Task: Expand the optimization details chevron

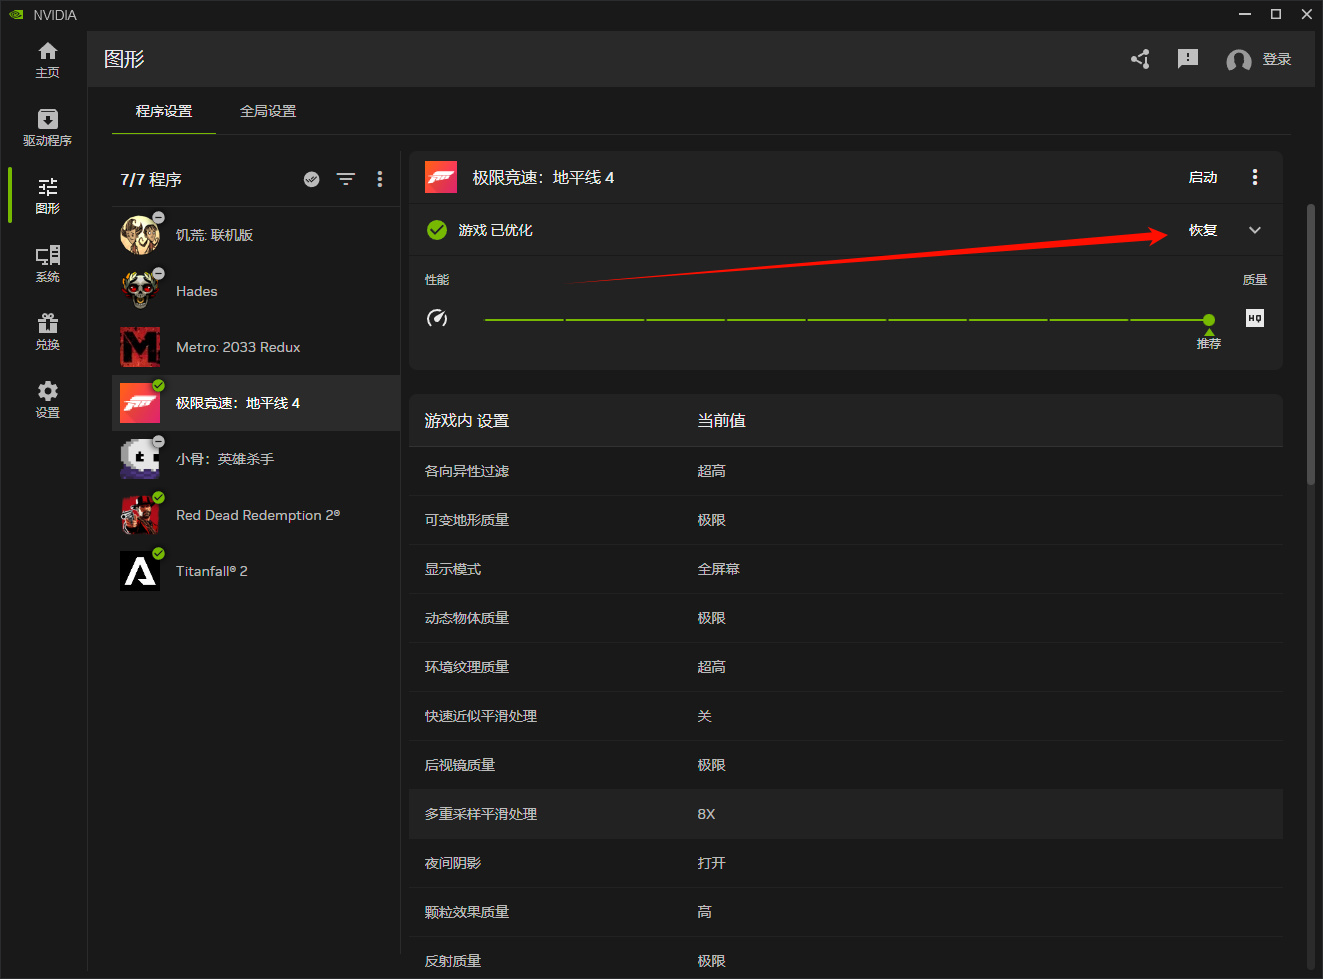Action: coord(1255,230)
